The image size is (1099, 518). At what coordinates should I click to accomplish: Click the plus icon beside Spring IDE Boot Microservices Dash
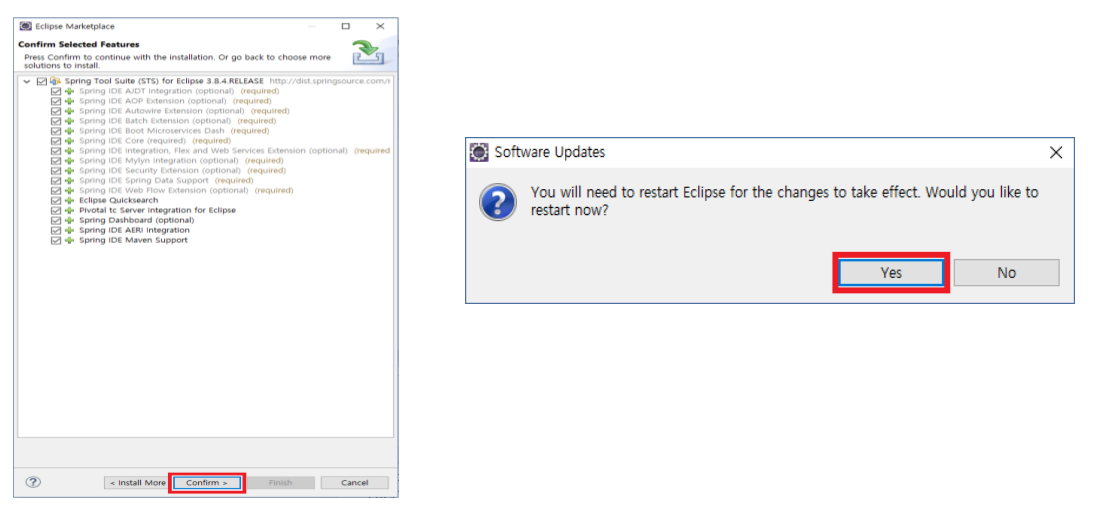pyautogui.click(x=69, y=131)
